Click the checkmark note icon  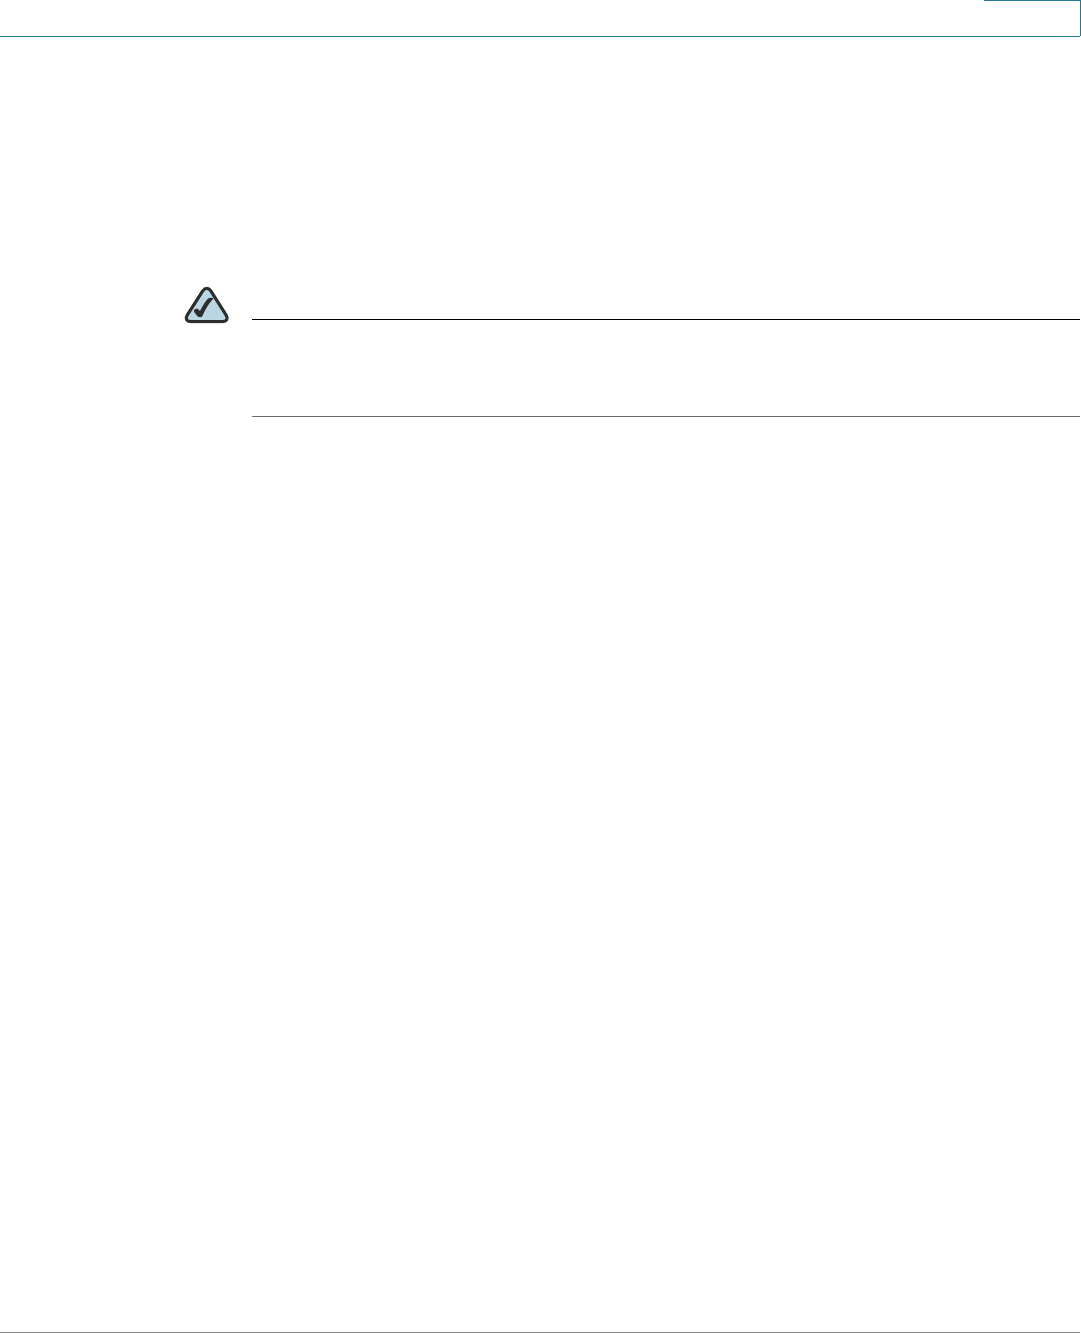tap(207, 305)
